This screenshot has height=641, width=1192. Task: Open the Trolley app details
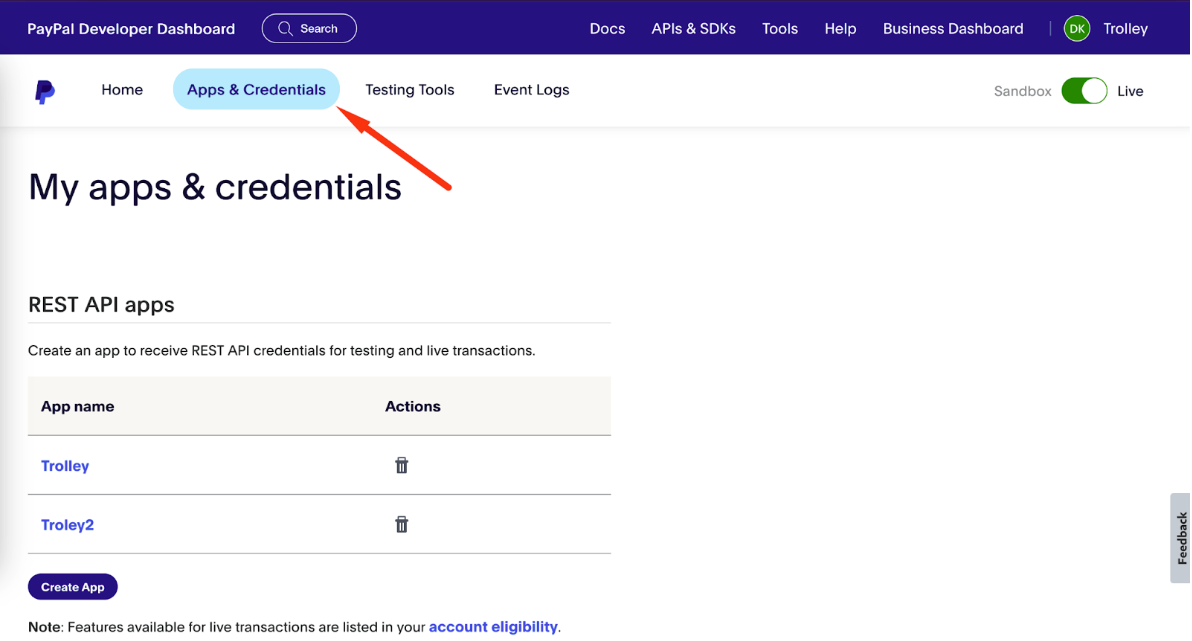65,465
